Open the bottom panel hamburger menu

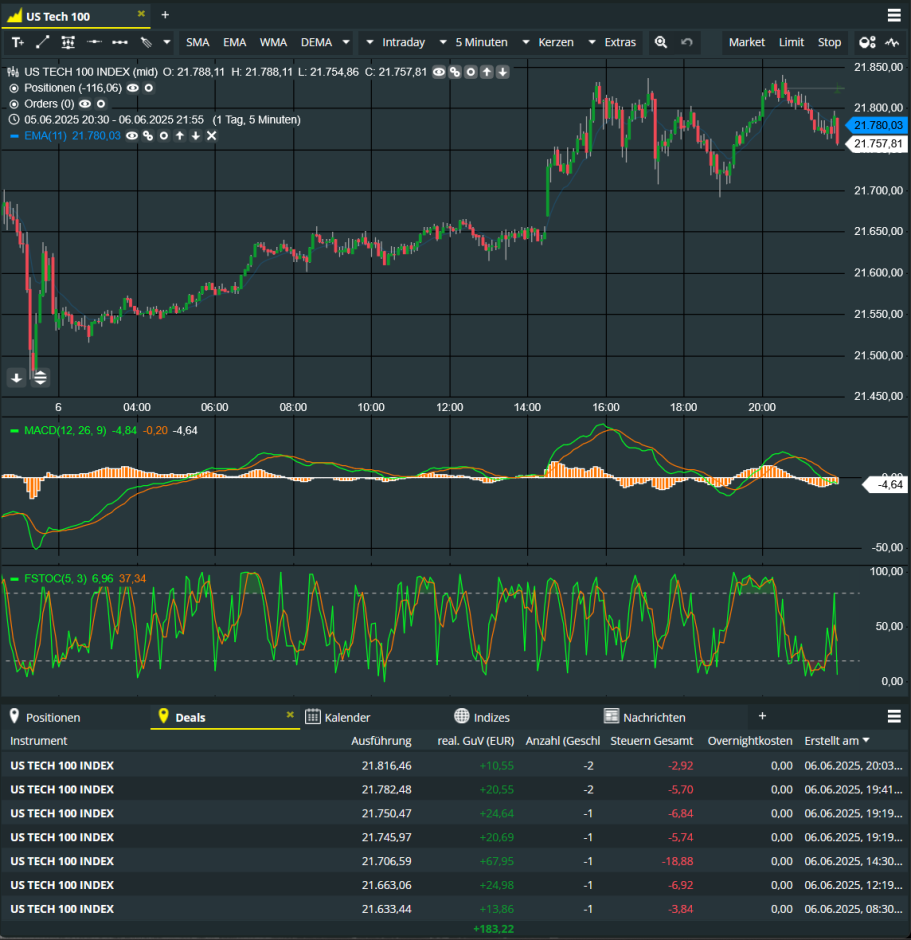pos(894,716)
